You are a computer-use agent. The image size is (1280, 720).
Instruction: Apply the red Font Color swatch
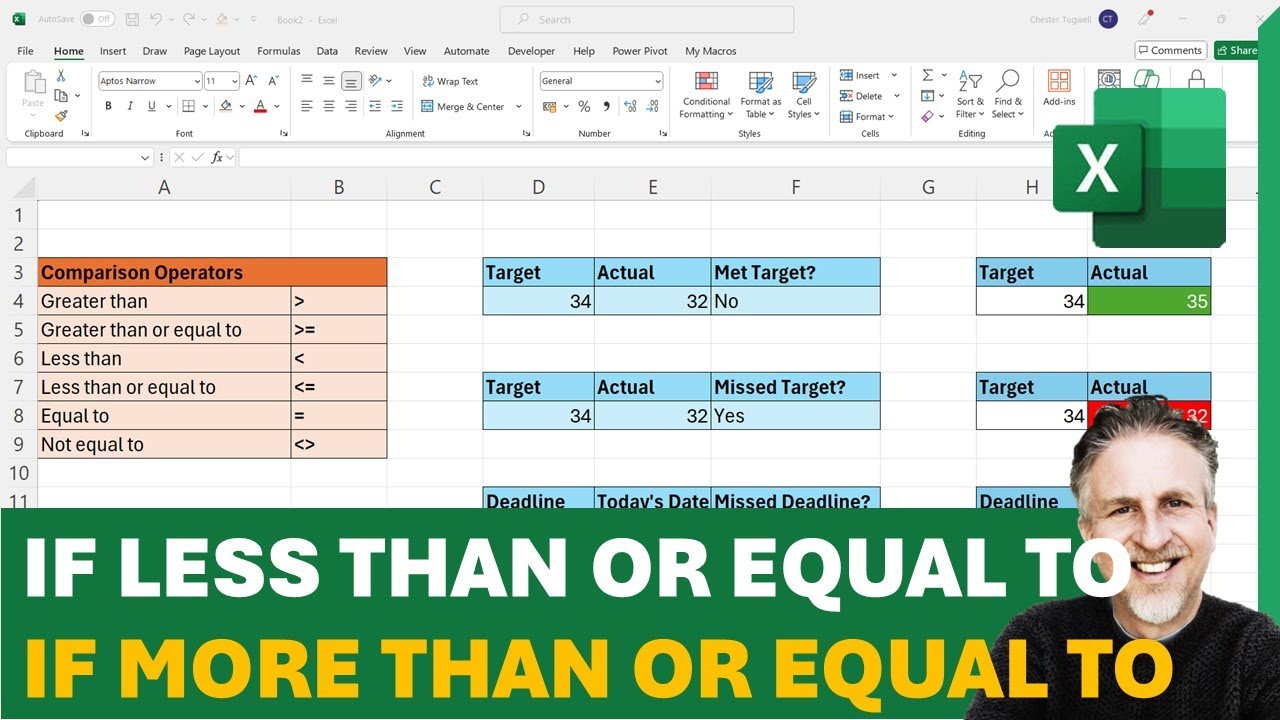point(260,106)
